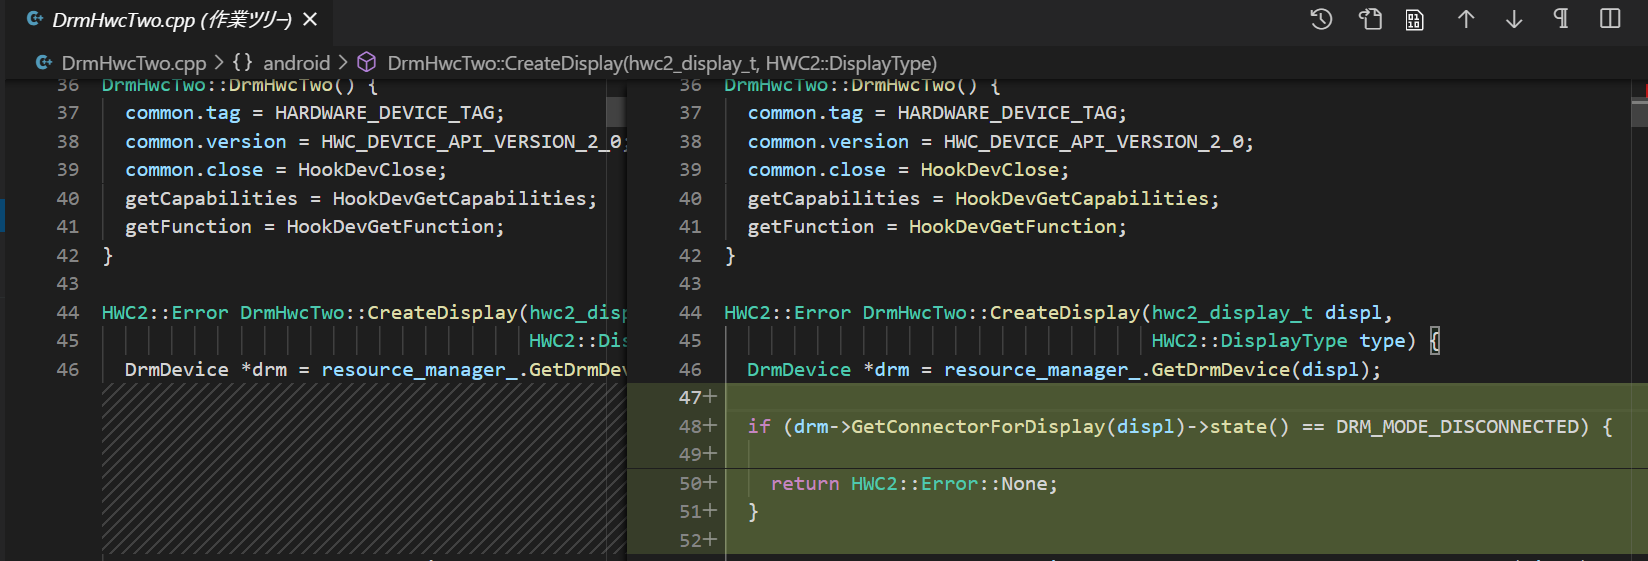Toggle whitespace display with pilcrow icon
The image size is (1648, 561).
(x=1561, y=19)
